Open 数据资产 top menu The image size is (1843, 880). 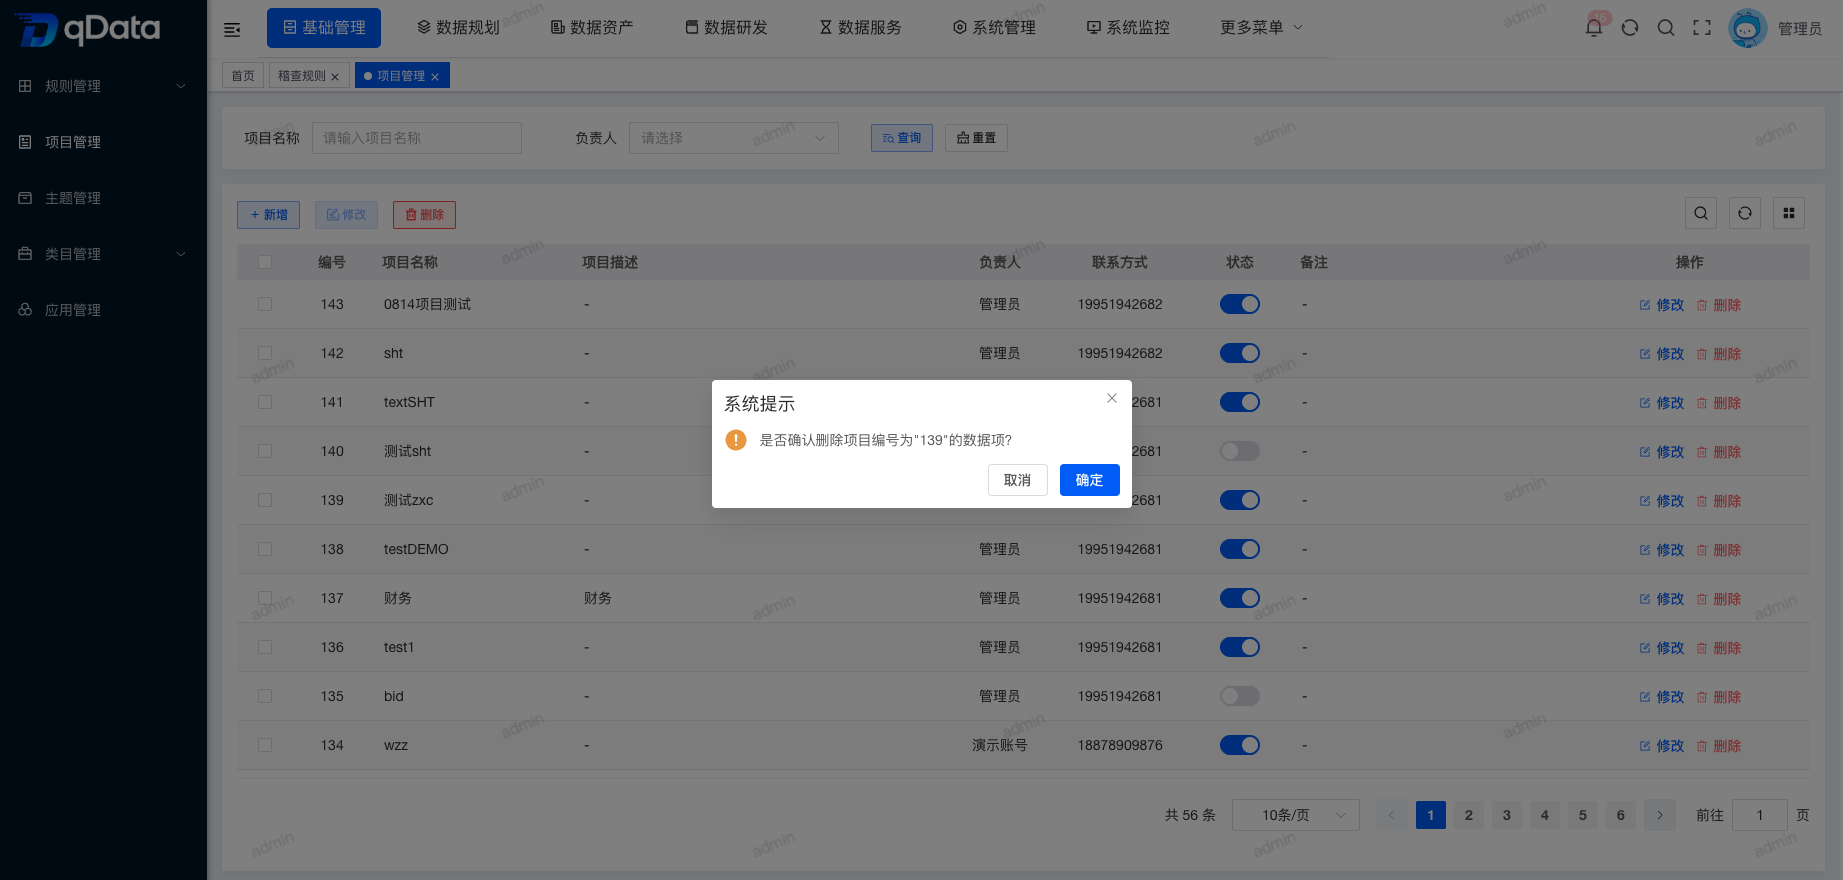pyautogui.click(x=592, y=28)
